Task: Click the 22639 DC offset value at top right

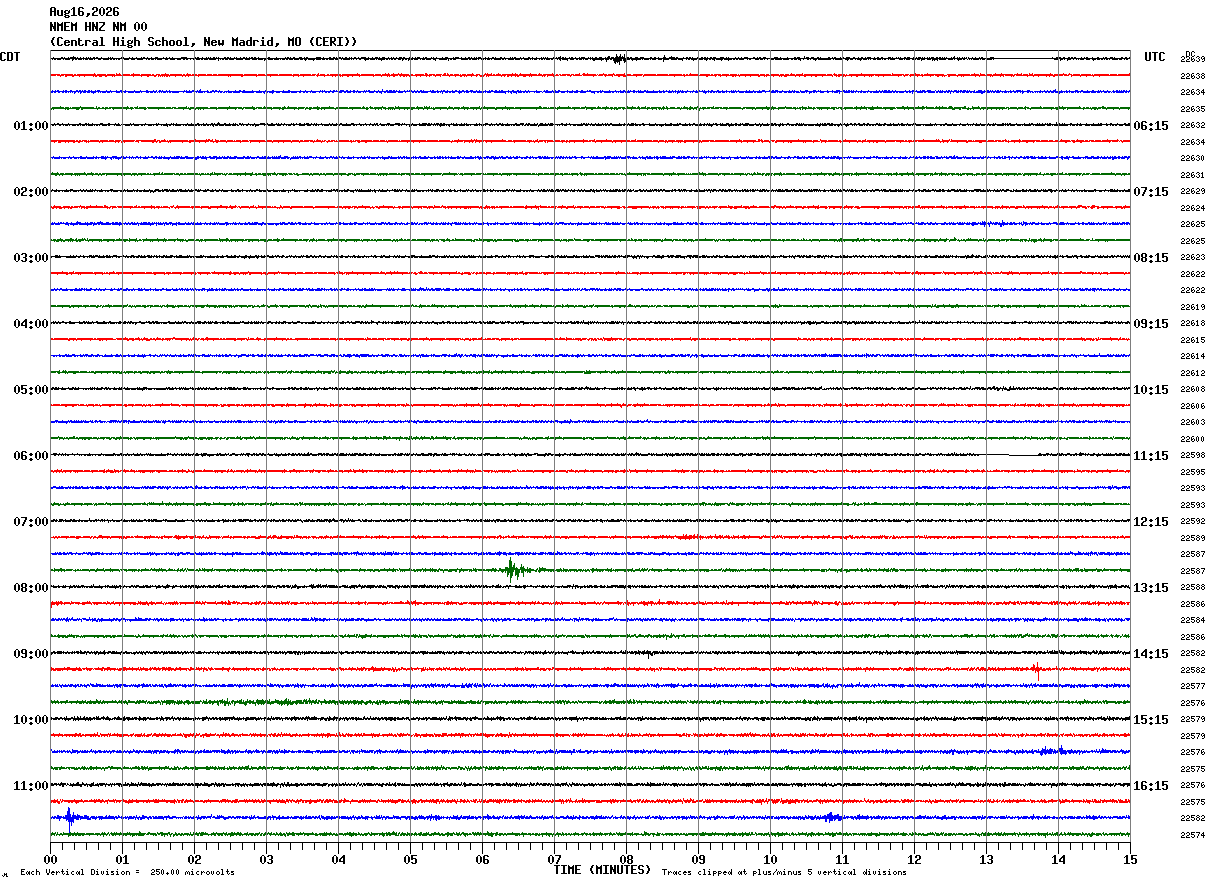Action: click(1192, 60)
